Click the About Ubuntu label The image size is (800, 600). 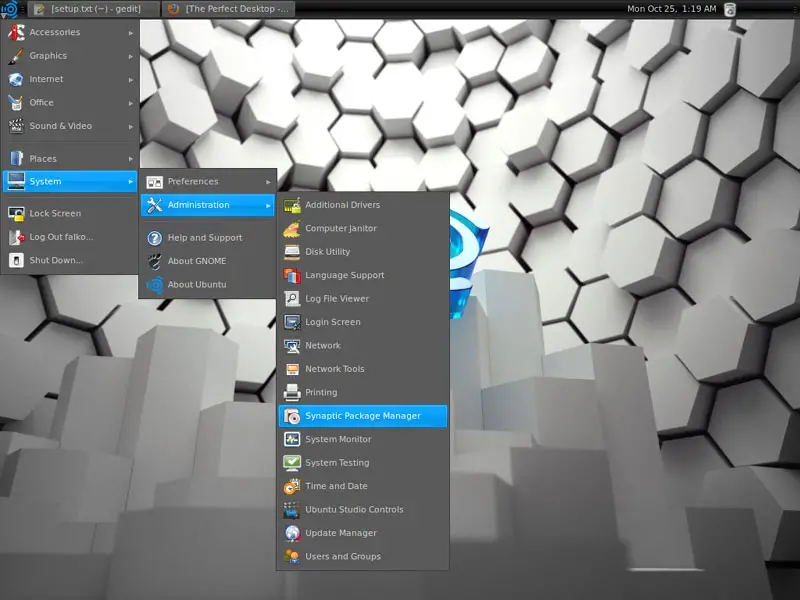[x=197, y=285]
